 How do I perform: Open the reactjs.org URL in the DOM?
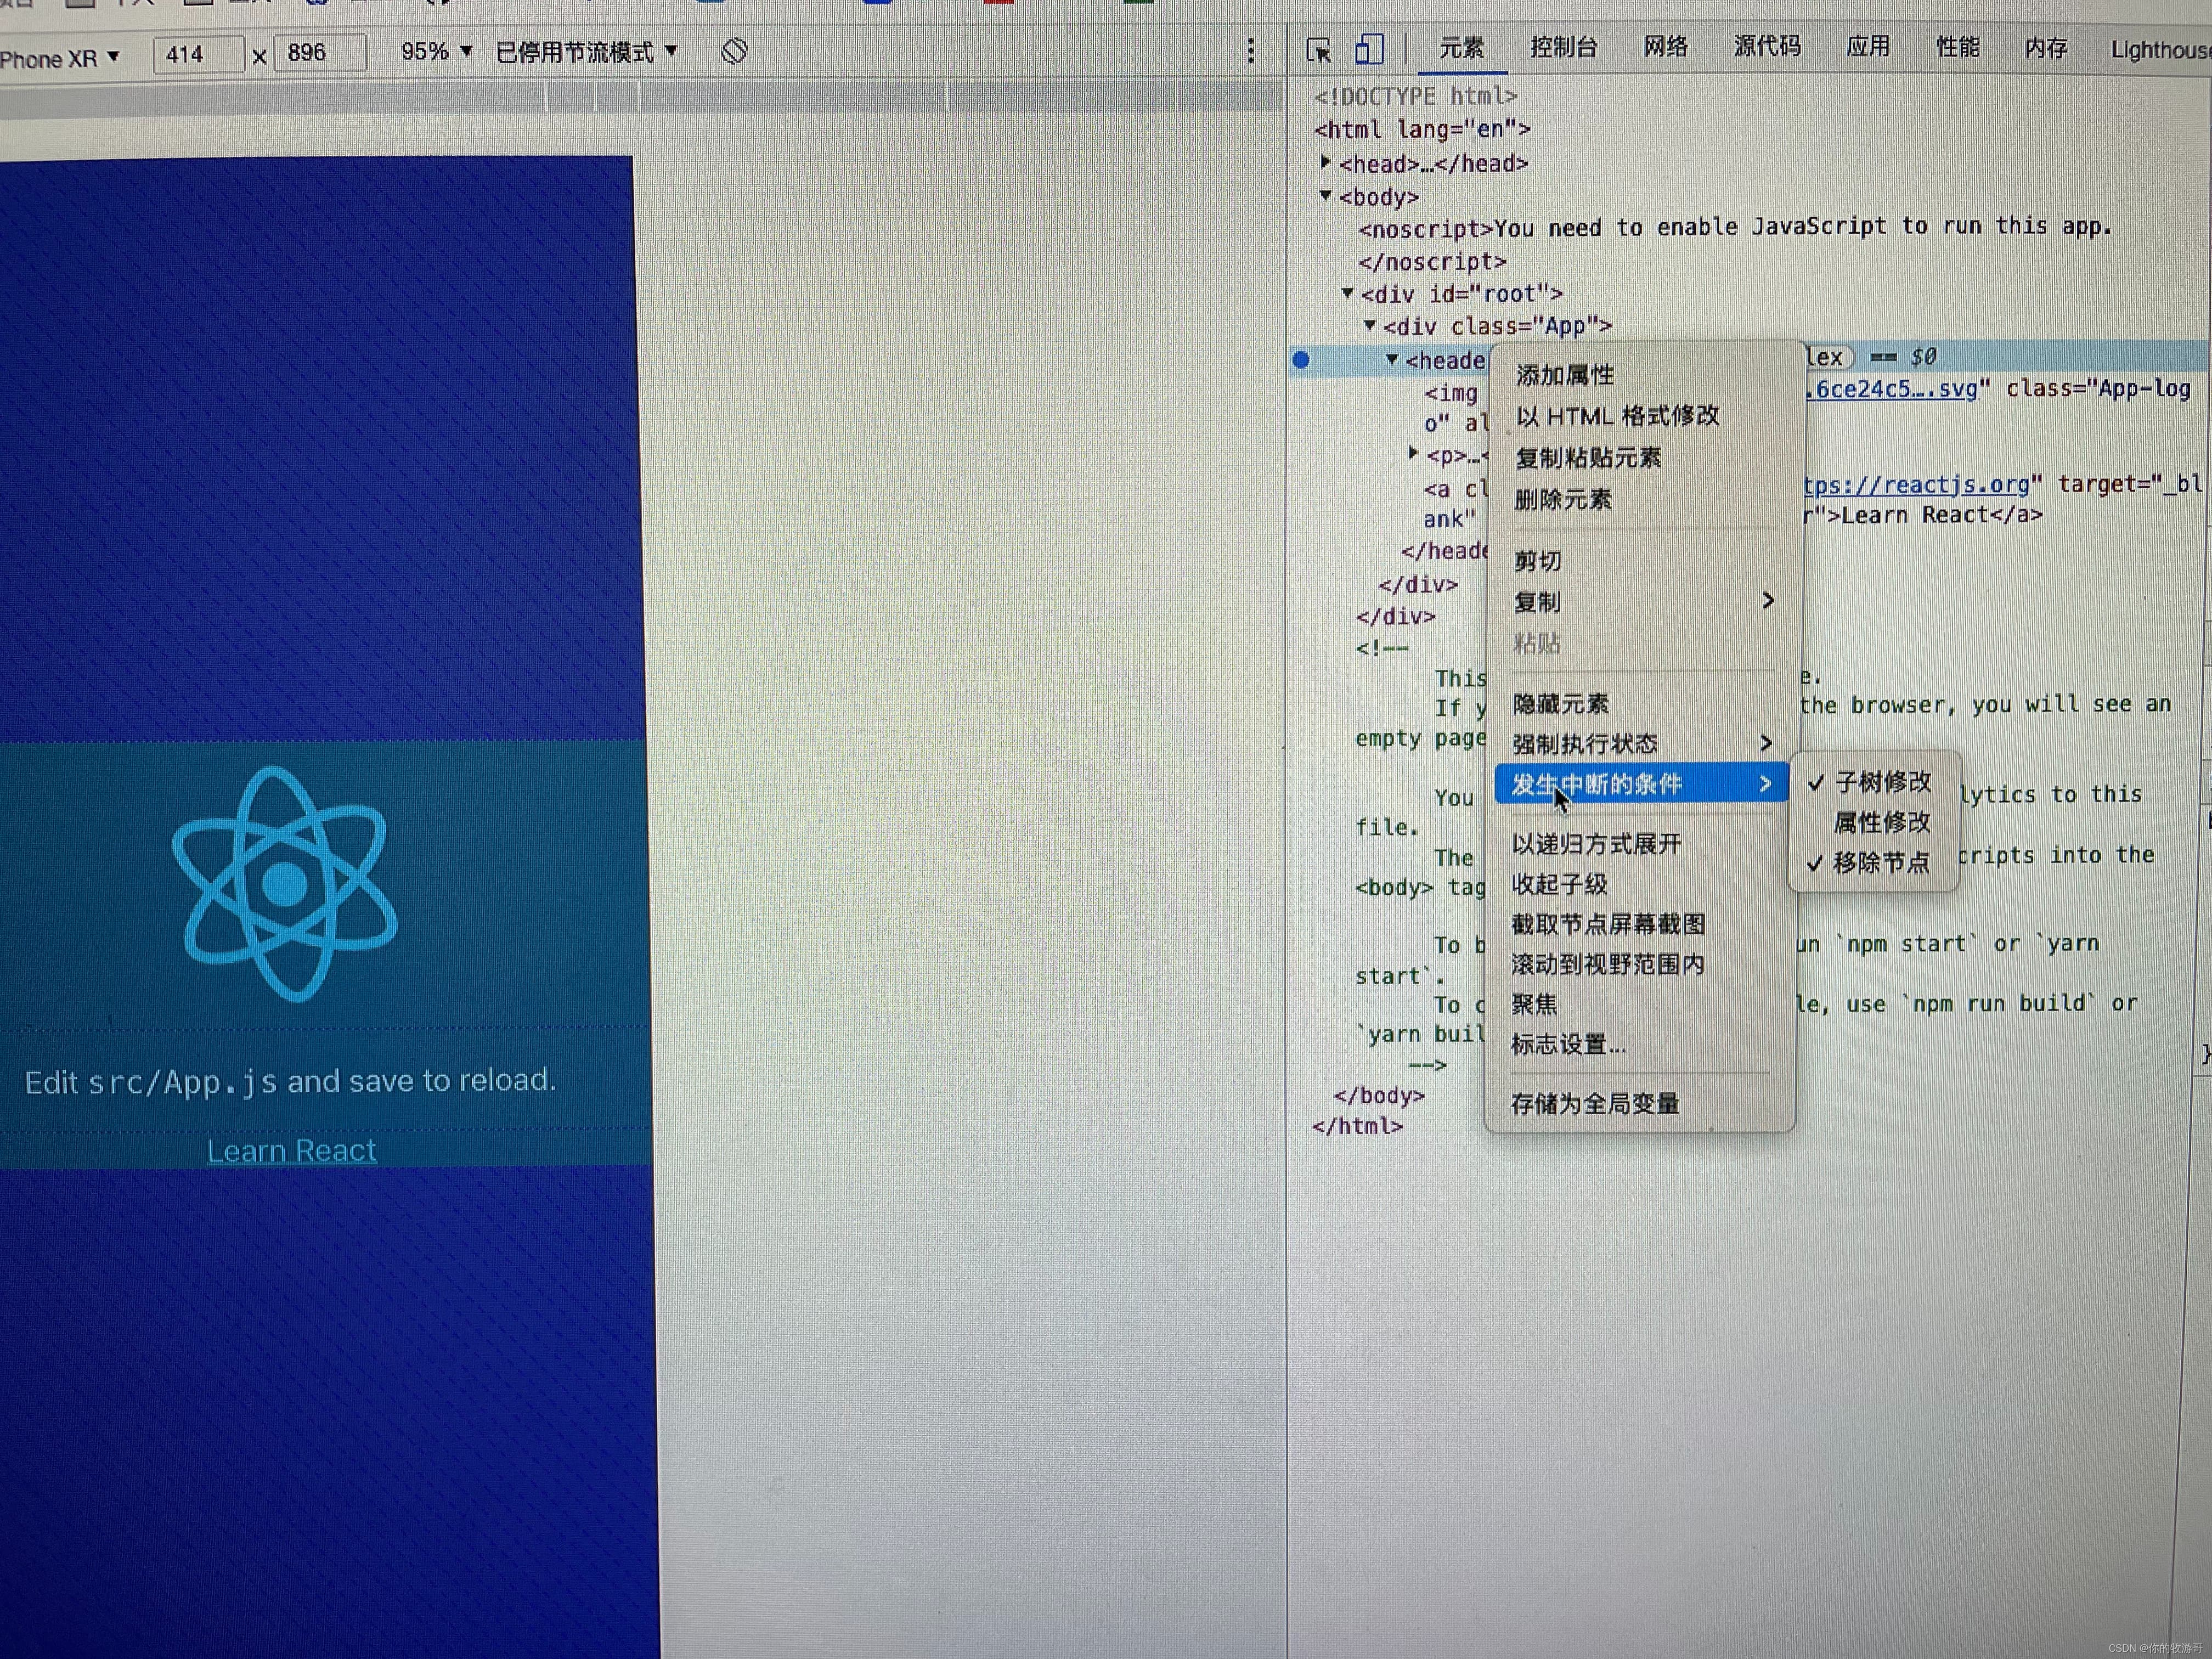[1916, 485]
